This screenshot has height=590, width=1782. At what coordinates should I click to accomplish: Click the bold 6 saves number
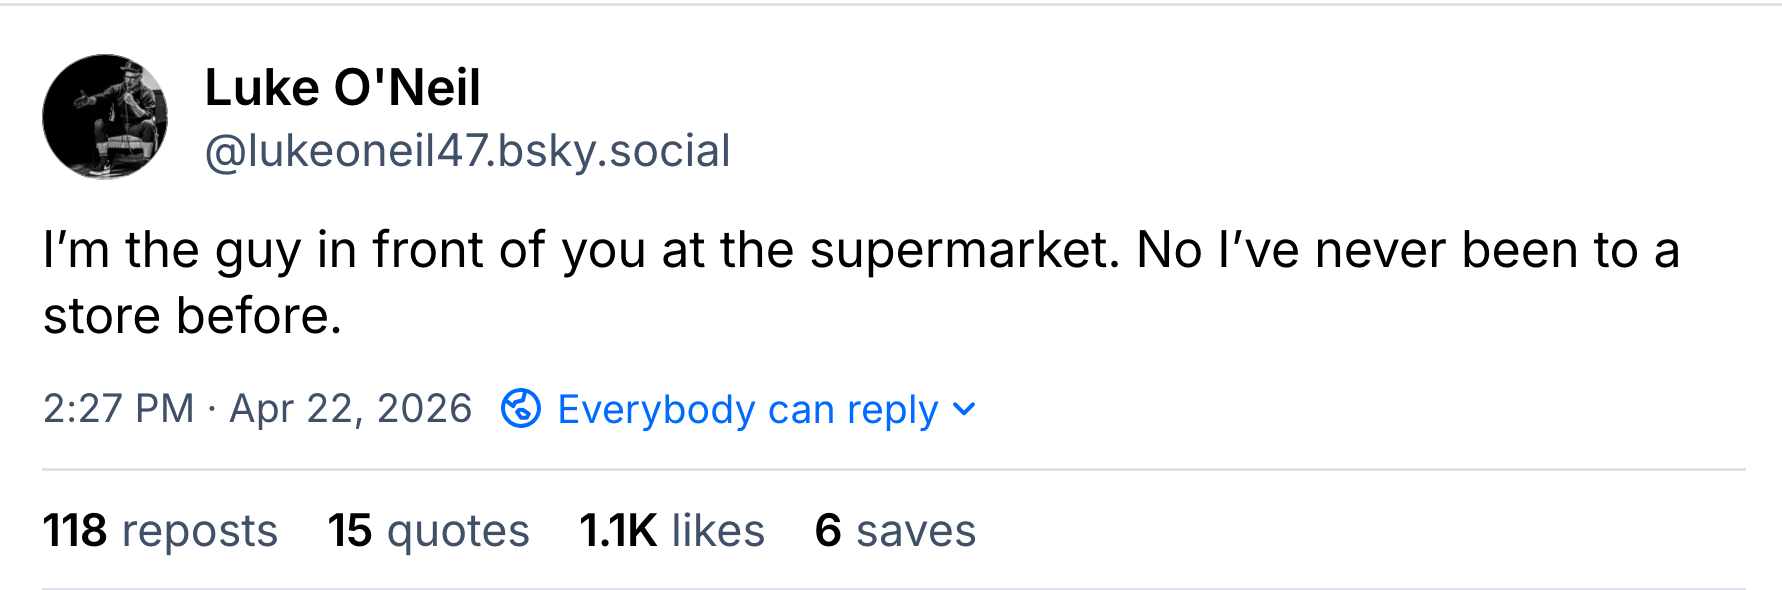(828, 530)
